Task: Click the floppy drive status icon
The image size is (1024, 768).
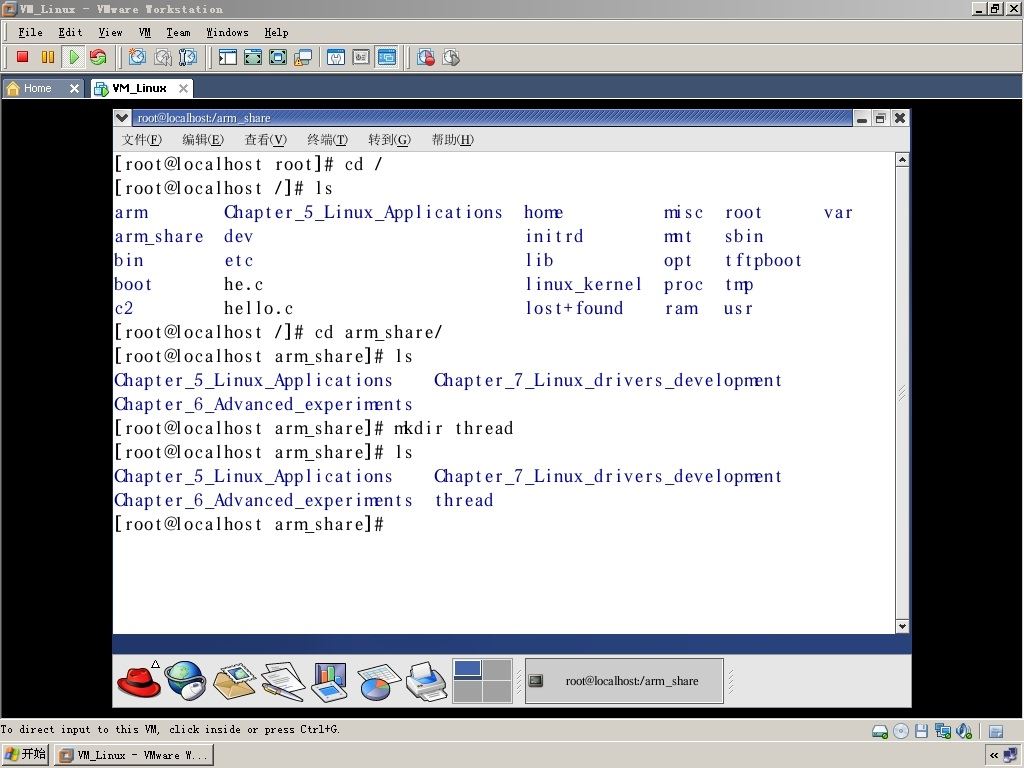Action: pyautogui.click(x=921, y=731)
